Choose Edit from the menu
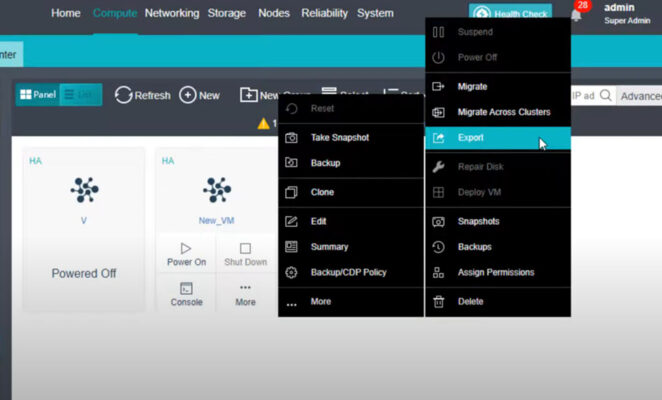 351,221
